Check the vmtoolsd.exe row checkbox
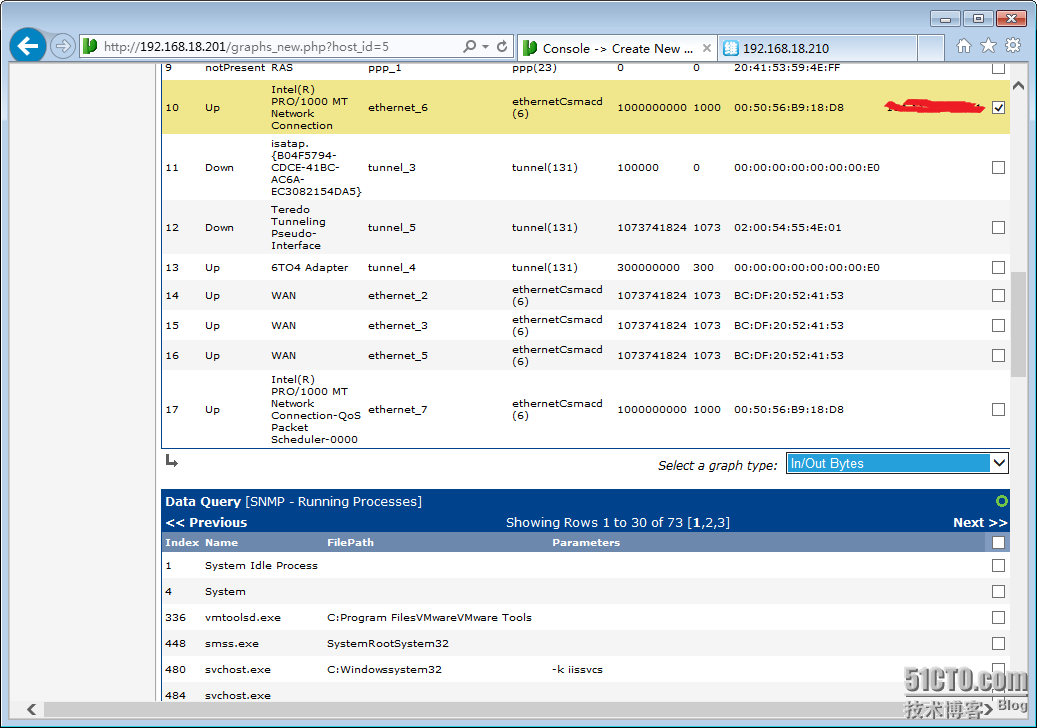Viewport: 1037px width, 728px height. (999, 618)
